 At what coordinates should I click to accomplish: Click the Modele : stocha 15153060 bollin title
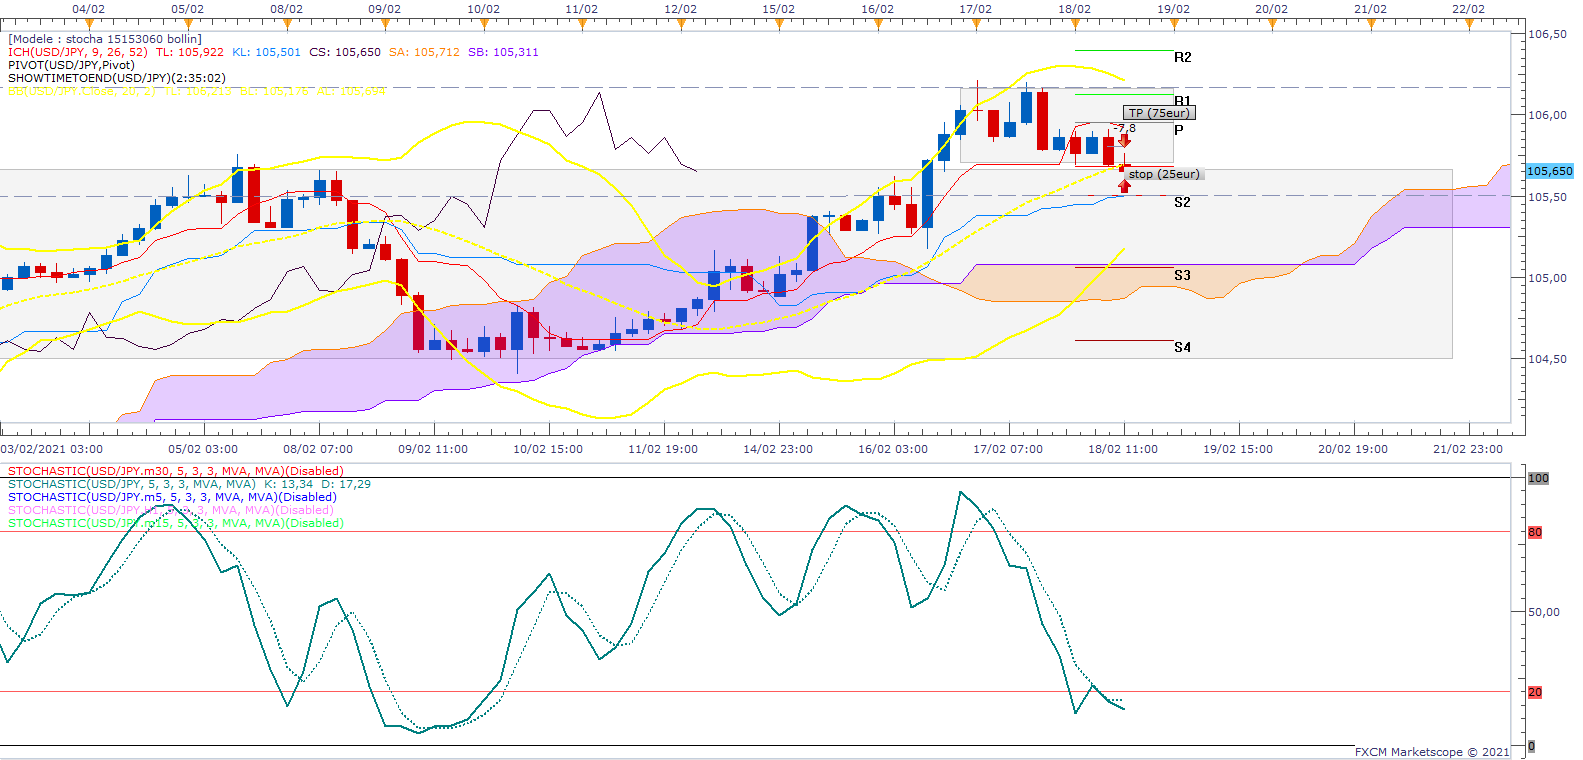[x=105, y=39]
